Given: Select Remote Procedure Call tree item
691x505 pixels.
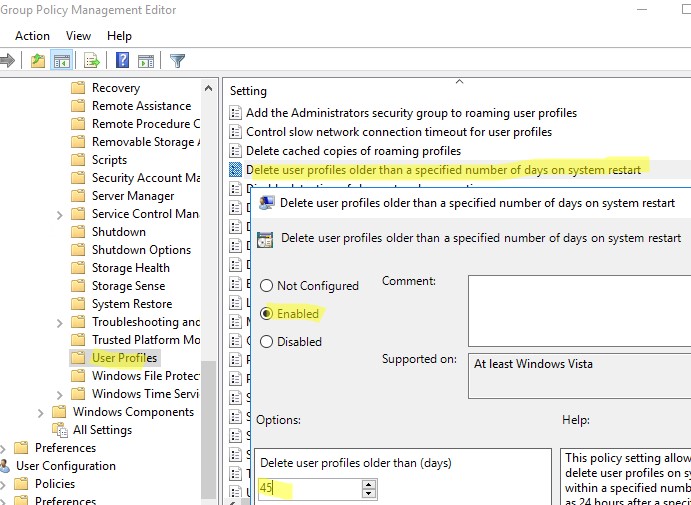Looking at the screenshot, I should pos(145,124).
